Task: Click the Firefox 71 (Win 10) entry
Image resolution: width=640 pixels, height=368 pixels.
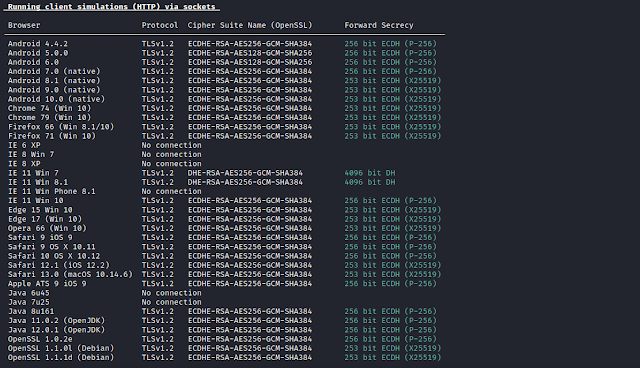Action: 52,136
